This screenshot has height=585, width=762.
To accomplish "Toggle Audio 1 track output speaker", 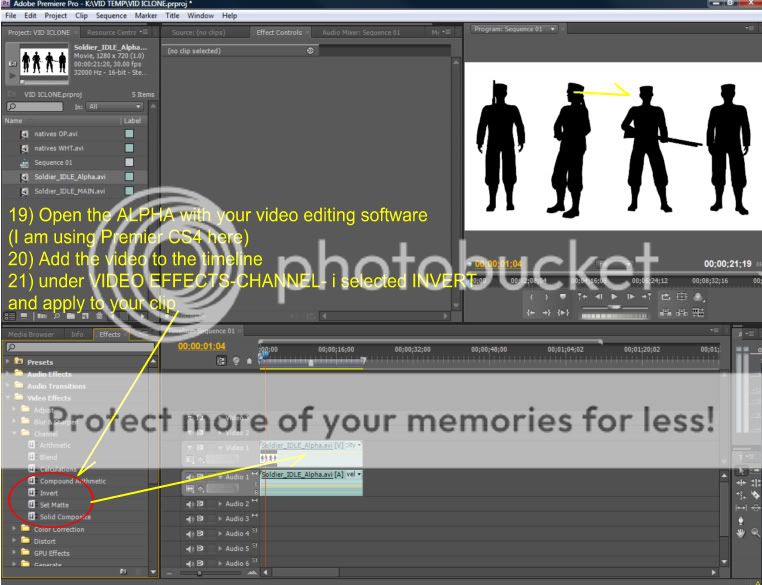I will 188,475.
